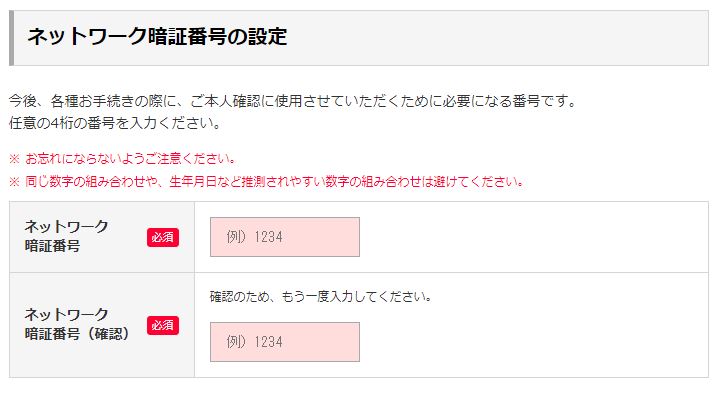722x394 pixels.
Task: Click the ネットワーク暗証番号の設定 heading
Action: (x=157, y=37)
